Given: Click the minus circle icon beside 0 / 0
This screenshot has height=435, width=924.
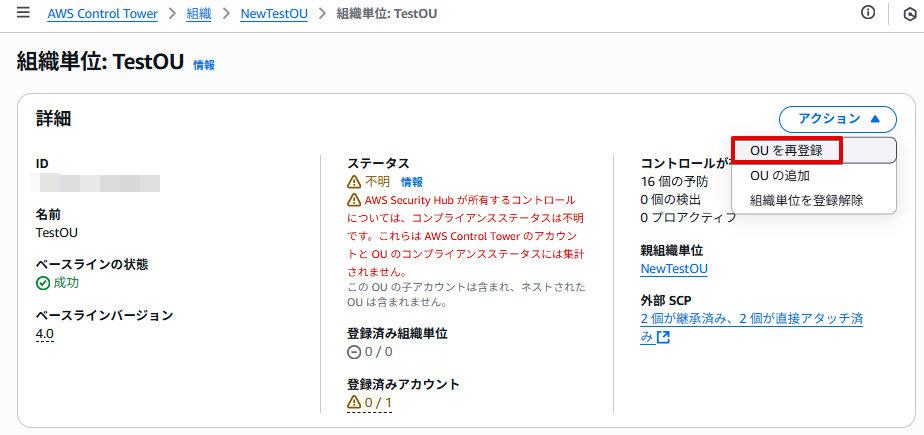Looking at the screenshot, I should [x=354, y=352].
